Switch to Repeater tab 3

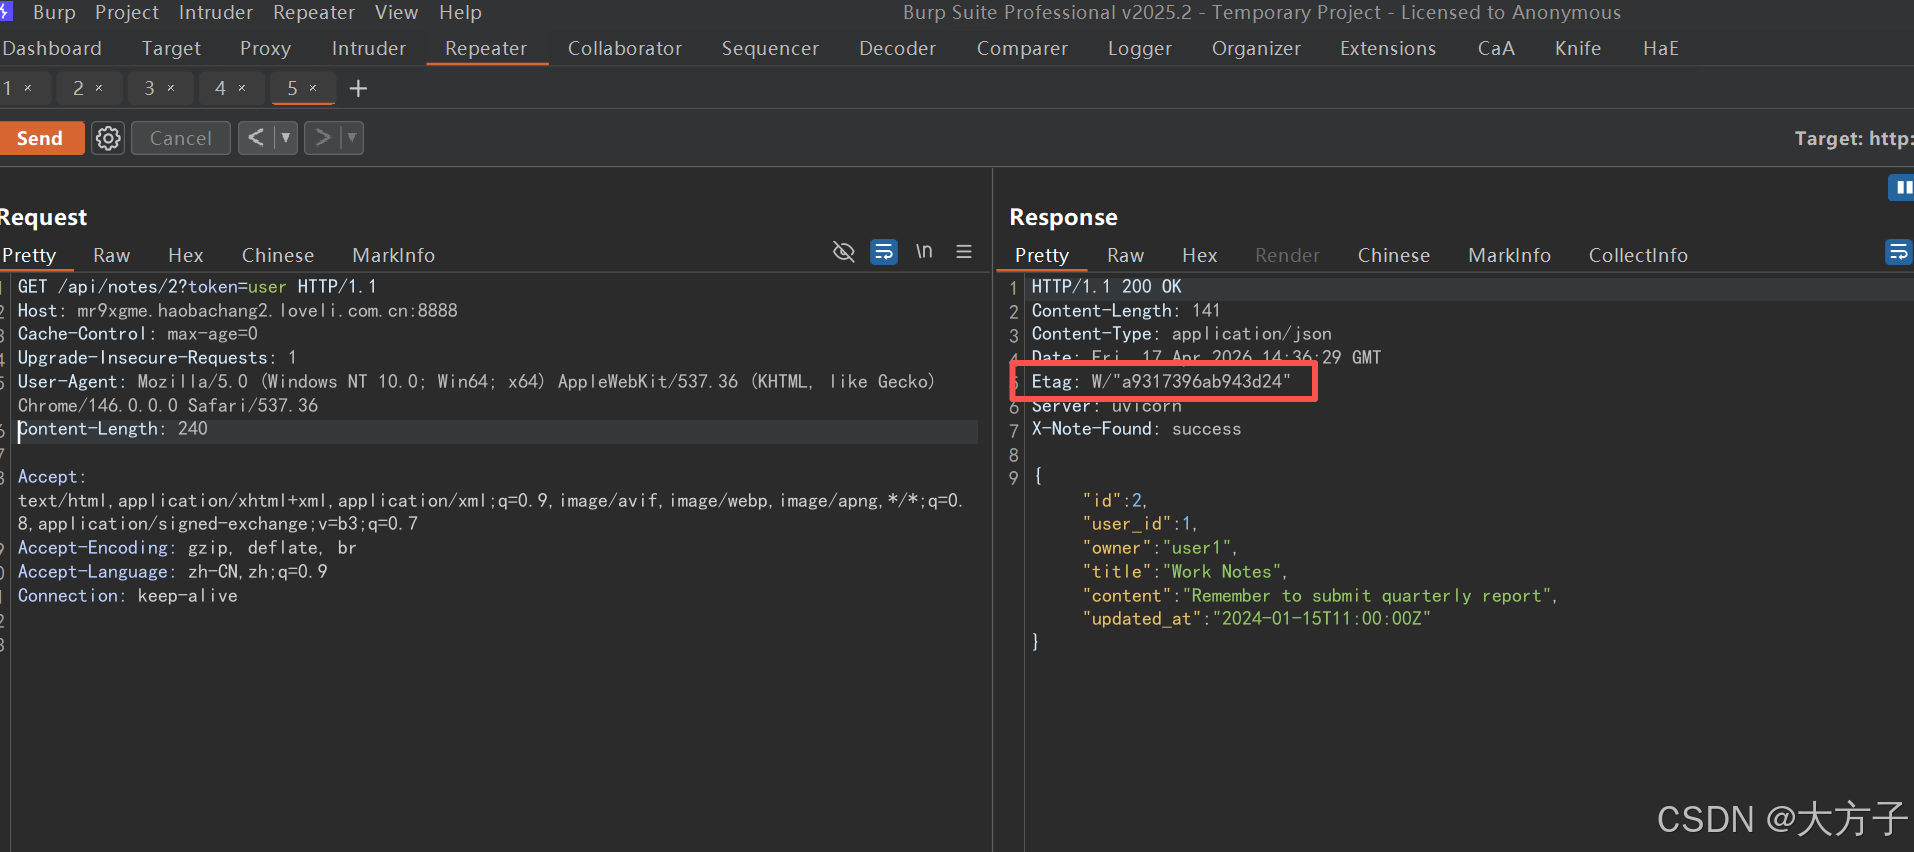click(x=149, y=88)
